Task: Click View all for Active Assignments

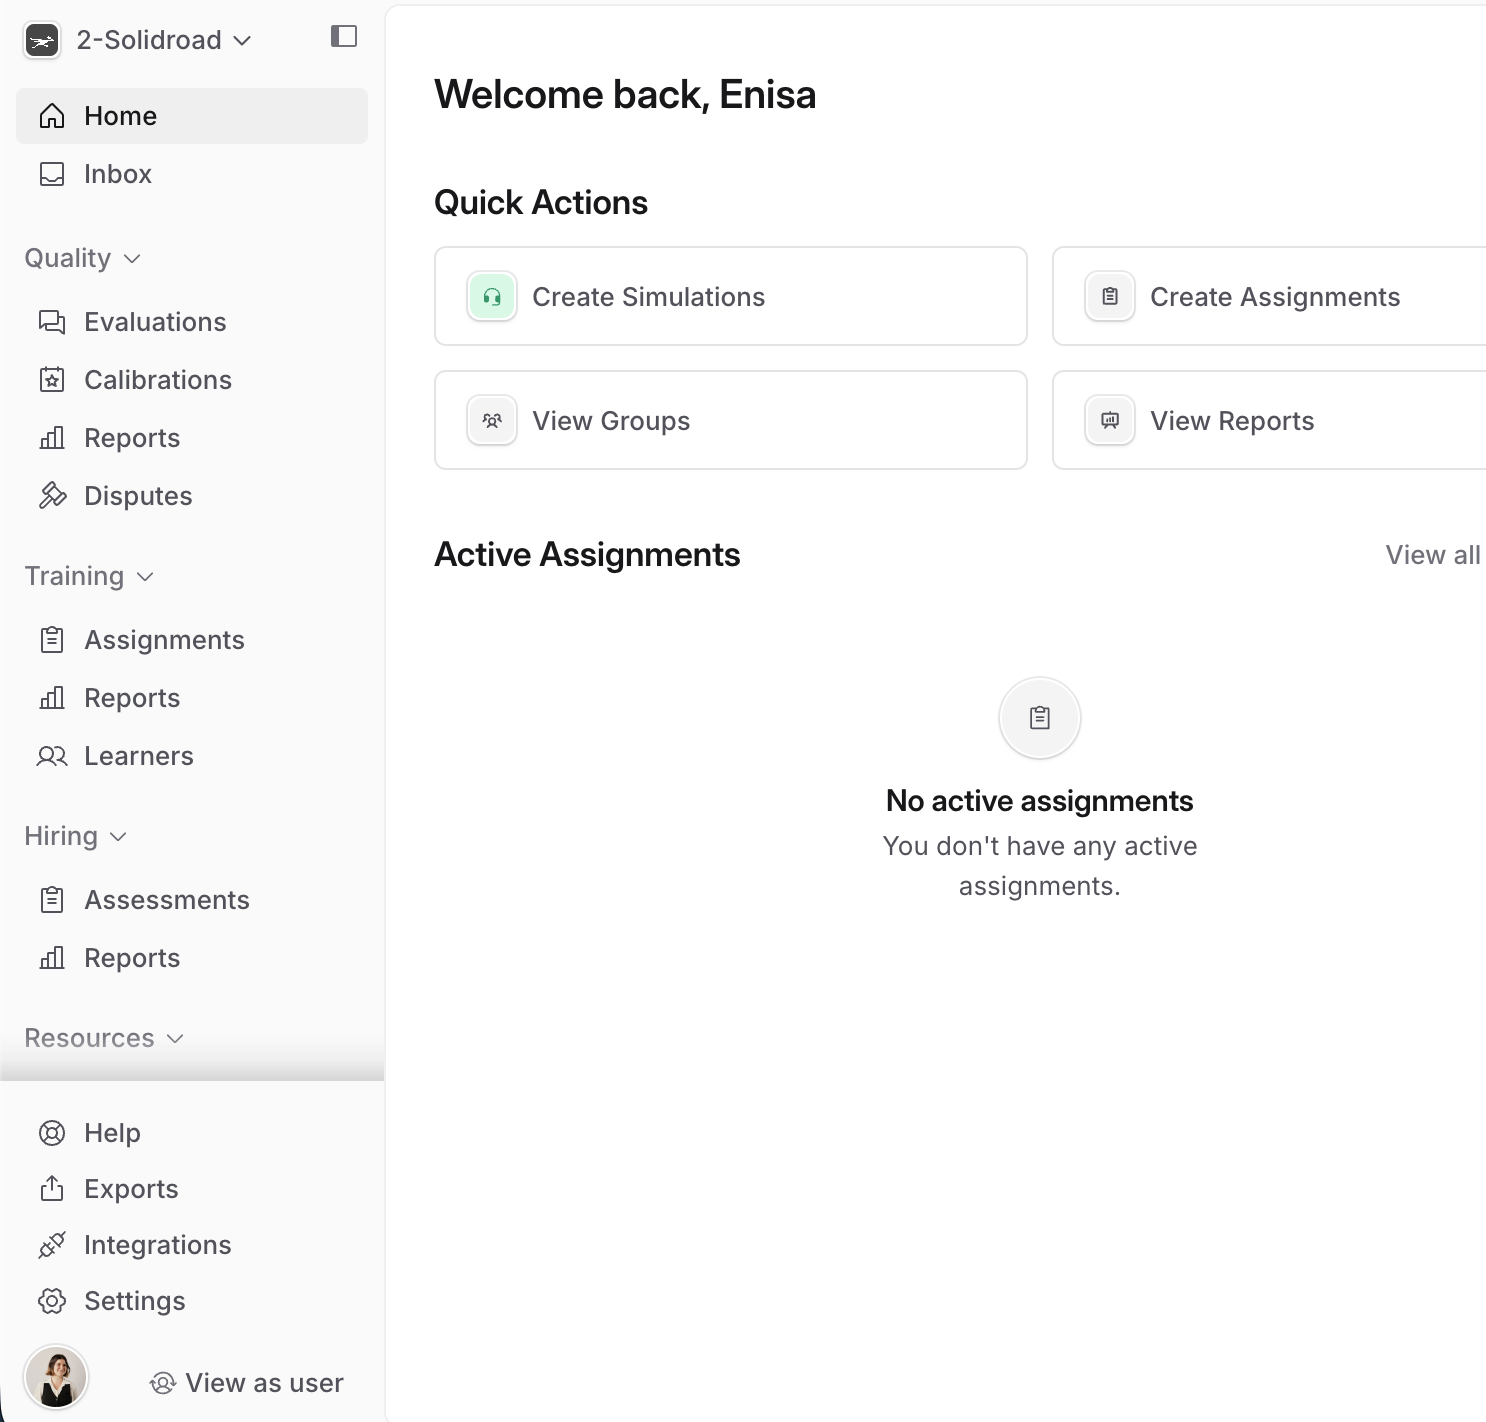Action: coord(1433,555)
